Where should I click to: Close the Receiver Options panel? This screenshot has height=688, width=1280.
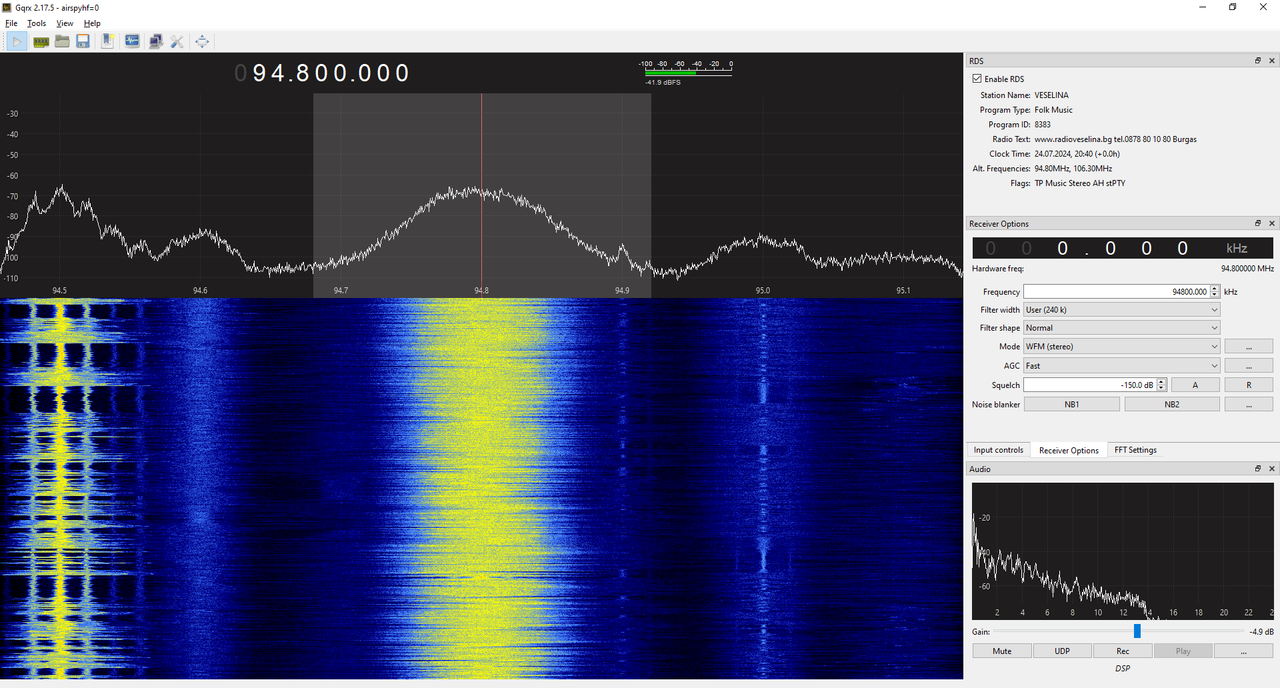point(1272,224)
